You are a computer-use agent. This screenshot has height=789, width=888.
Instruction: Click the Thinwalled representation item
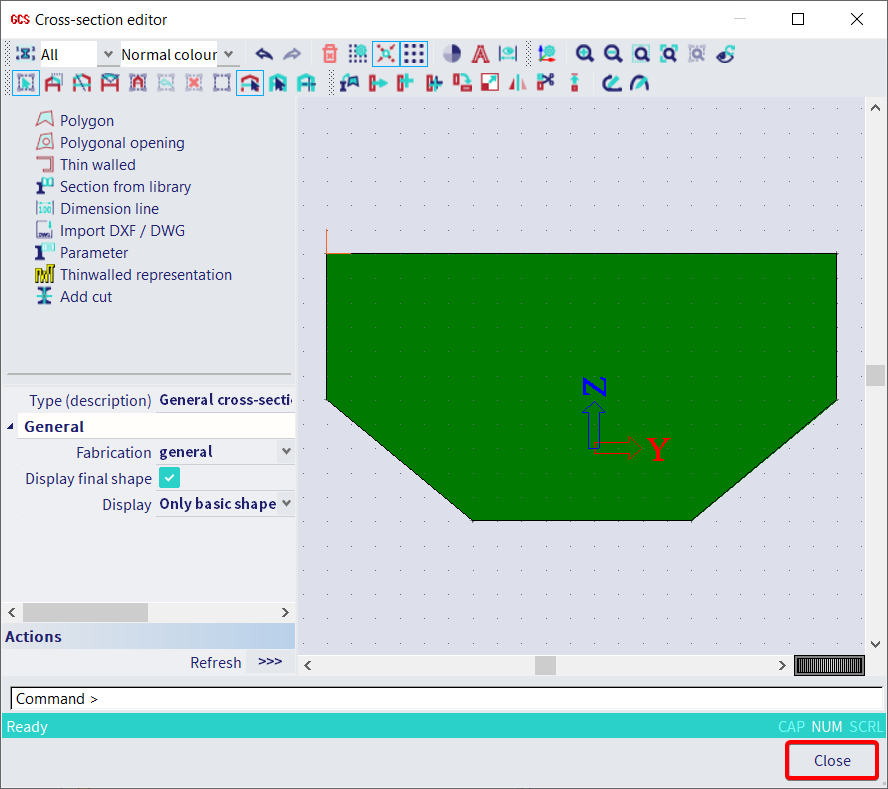[x=145, y=274]
